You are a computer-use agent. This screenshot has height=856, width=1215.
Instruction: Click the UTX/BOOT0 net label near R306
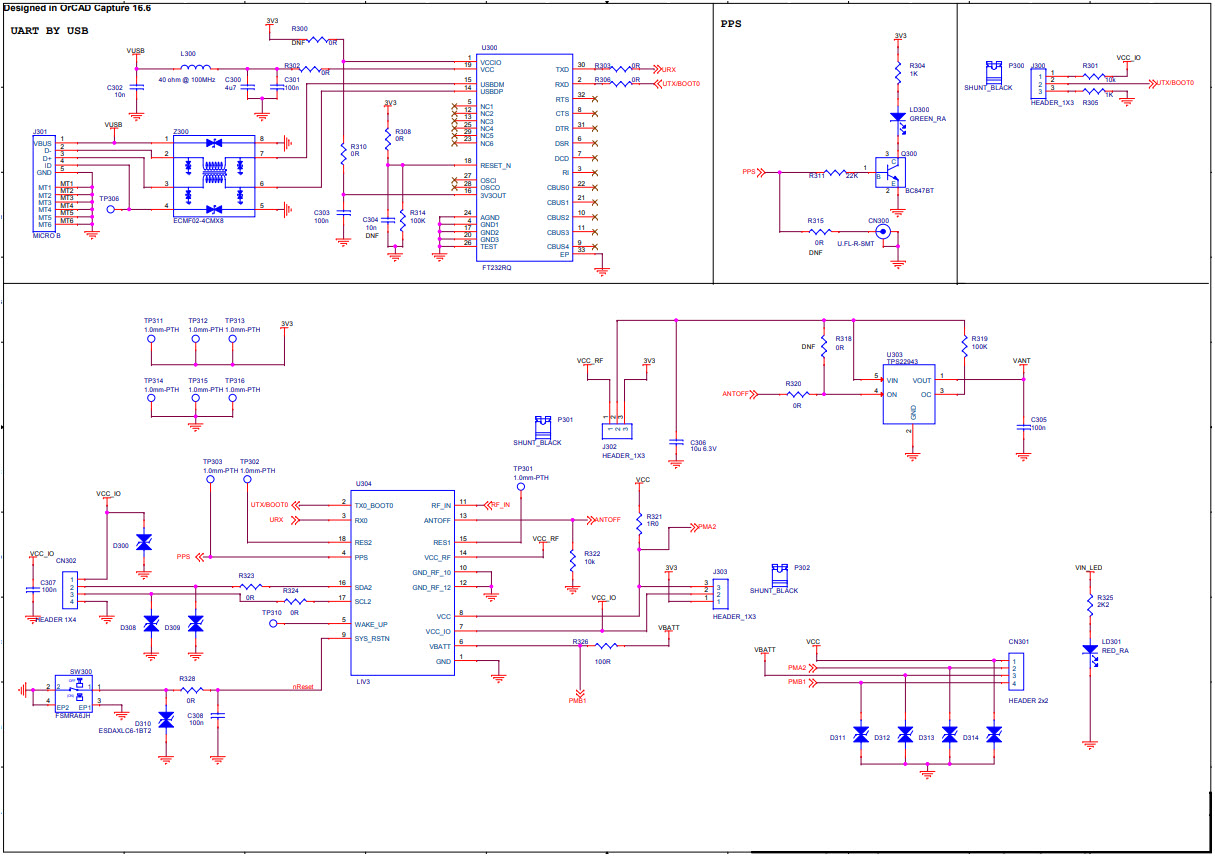pyautogui.click(x=681, y=84)
